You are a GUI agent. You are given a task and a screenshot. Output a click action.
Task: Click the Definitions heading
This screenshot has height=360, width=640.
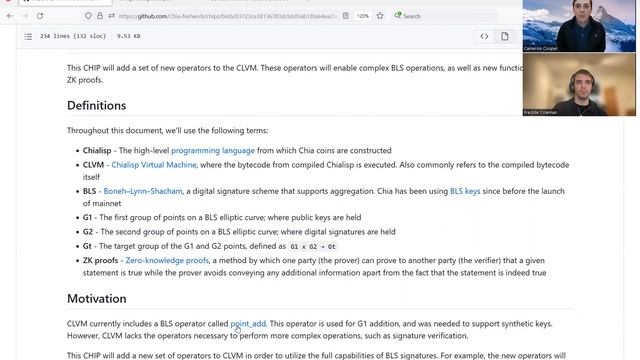pyautogui.click(x=97, y=106)
